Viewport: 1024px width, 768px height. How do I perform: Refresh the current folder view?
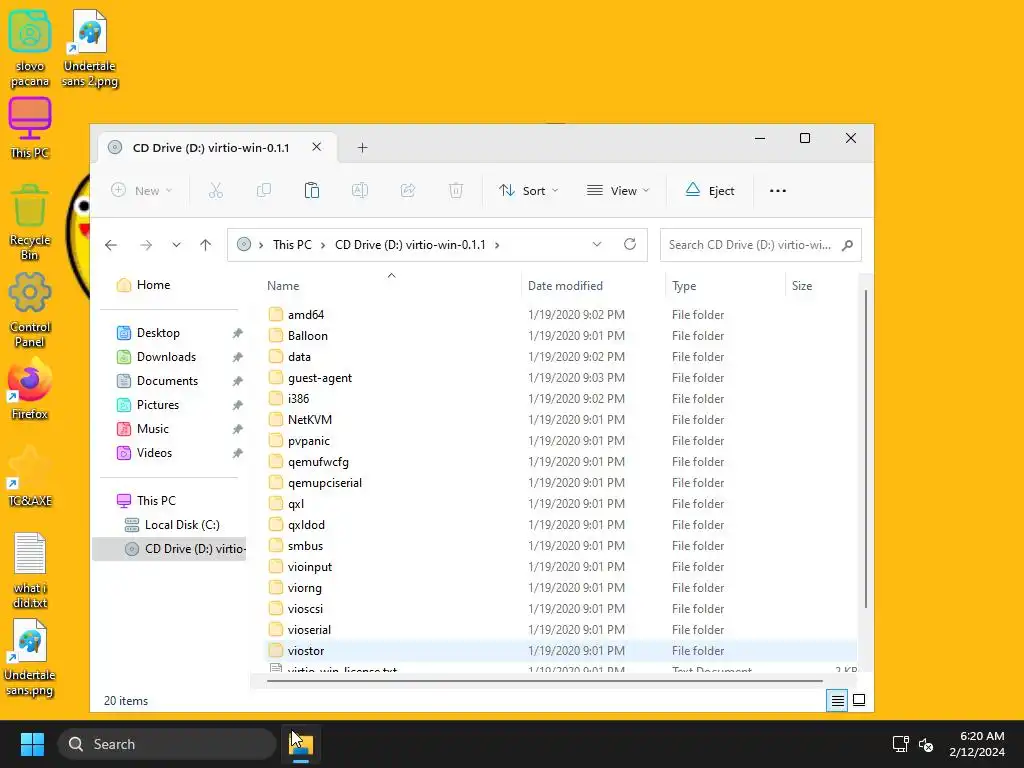coord(630,244)
